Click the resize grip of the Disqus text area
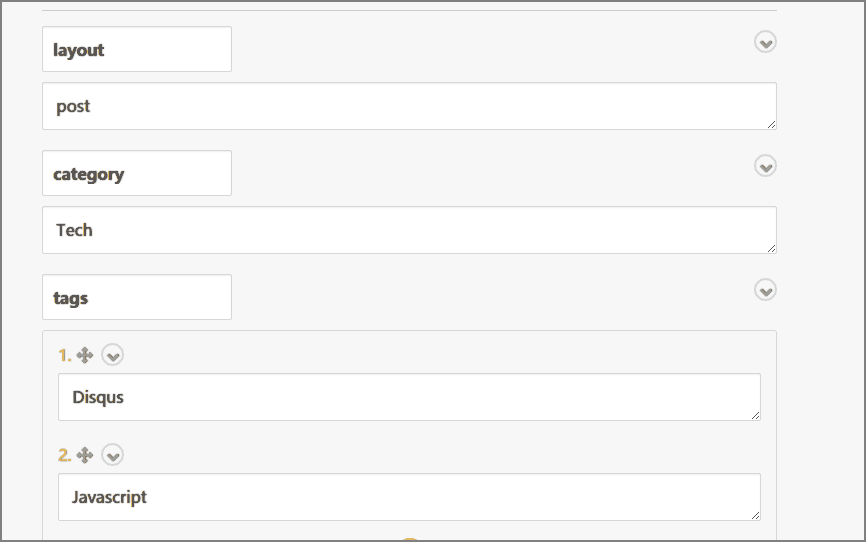866x542 pixels. coord(756,415)
